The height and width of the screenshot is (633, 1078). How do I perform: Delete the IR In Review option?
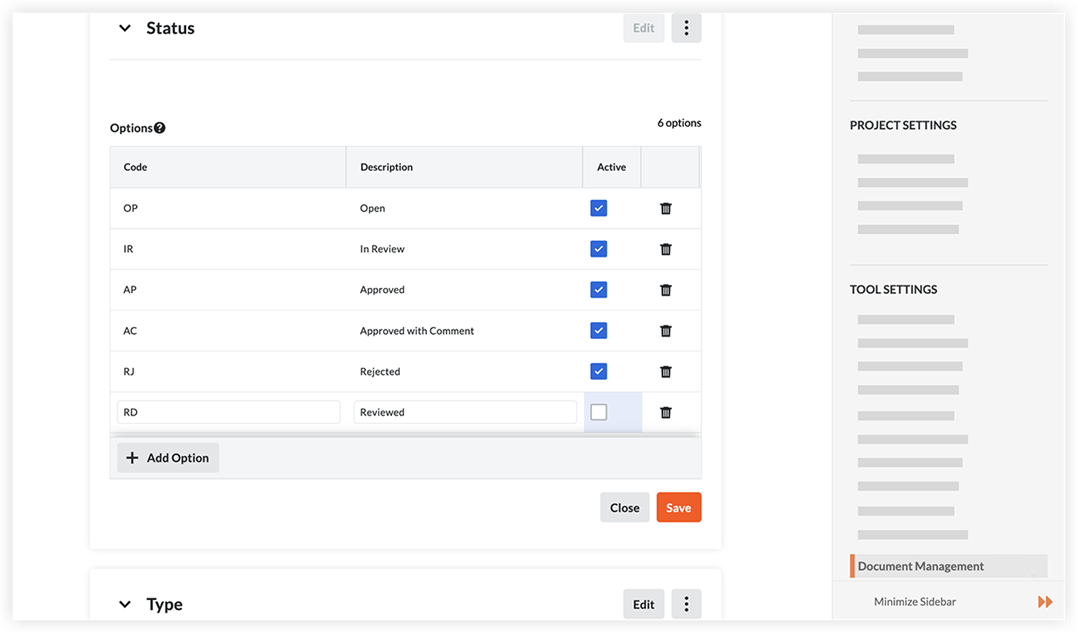666,249
